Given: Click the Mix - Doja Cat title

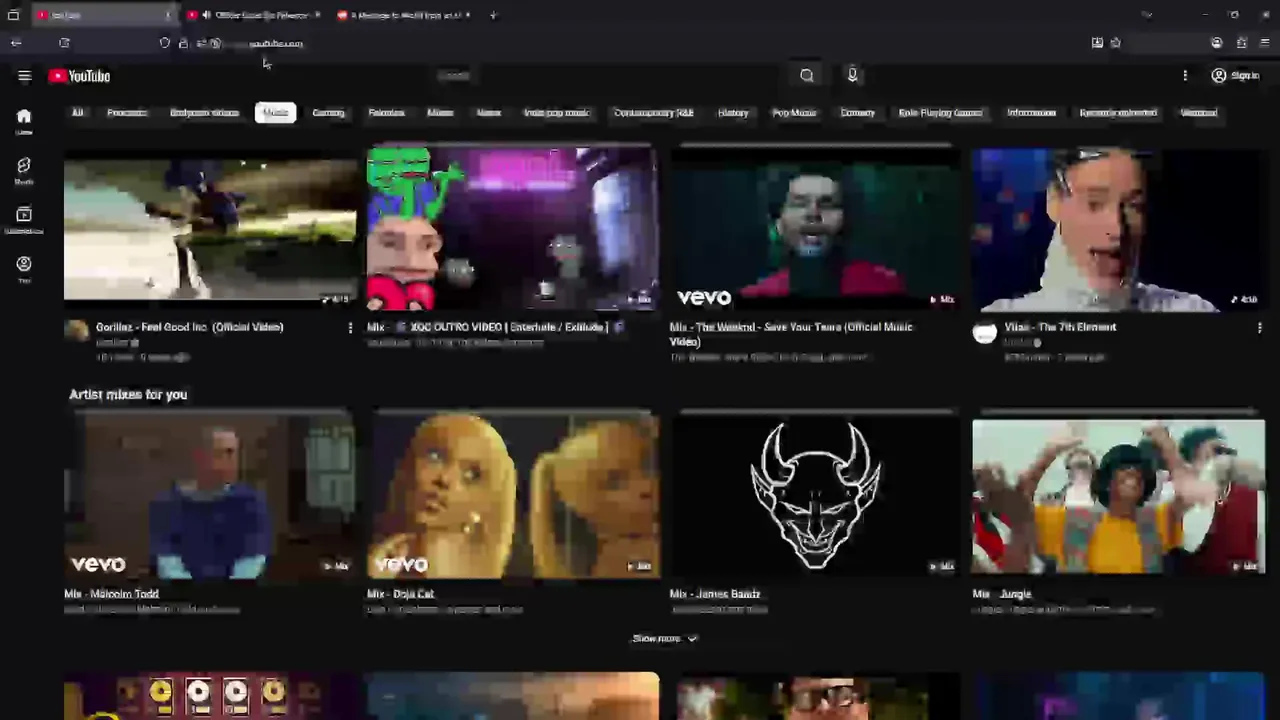Looking at the screenshot, I should pyautogui.click(x=400, y=594).
